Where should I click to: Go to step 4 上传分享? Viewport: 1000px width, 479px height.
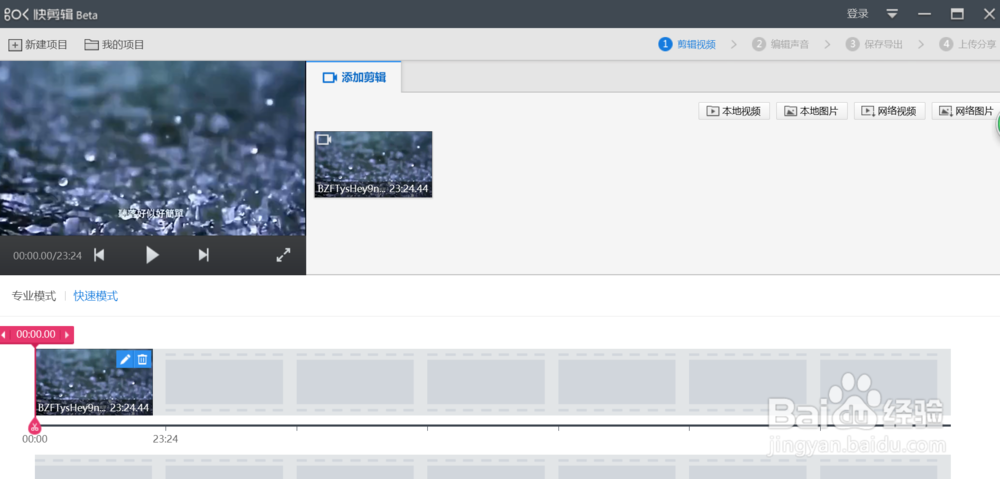[967, 44]
